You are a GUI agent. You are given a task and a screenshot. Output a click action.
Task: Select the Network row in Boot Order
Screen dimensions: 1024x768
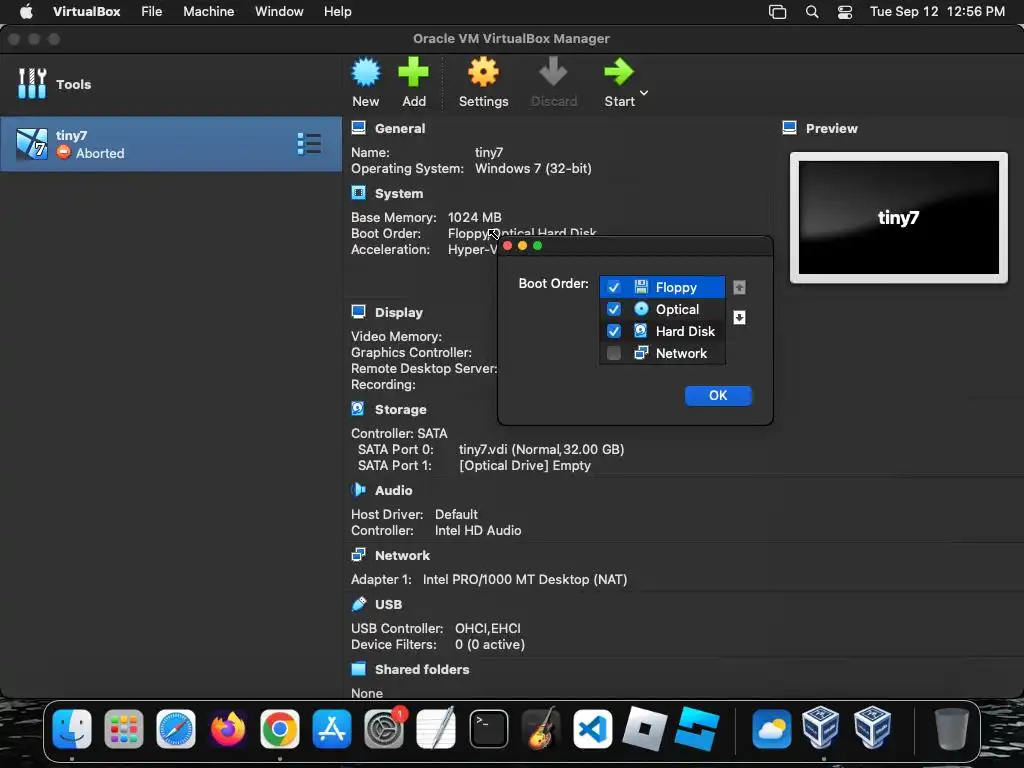pos(662,353)
